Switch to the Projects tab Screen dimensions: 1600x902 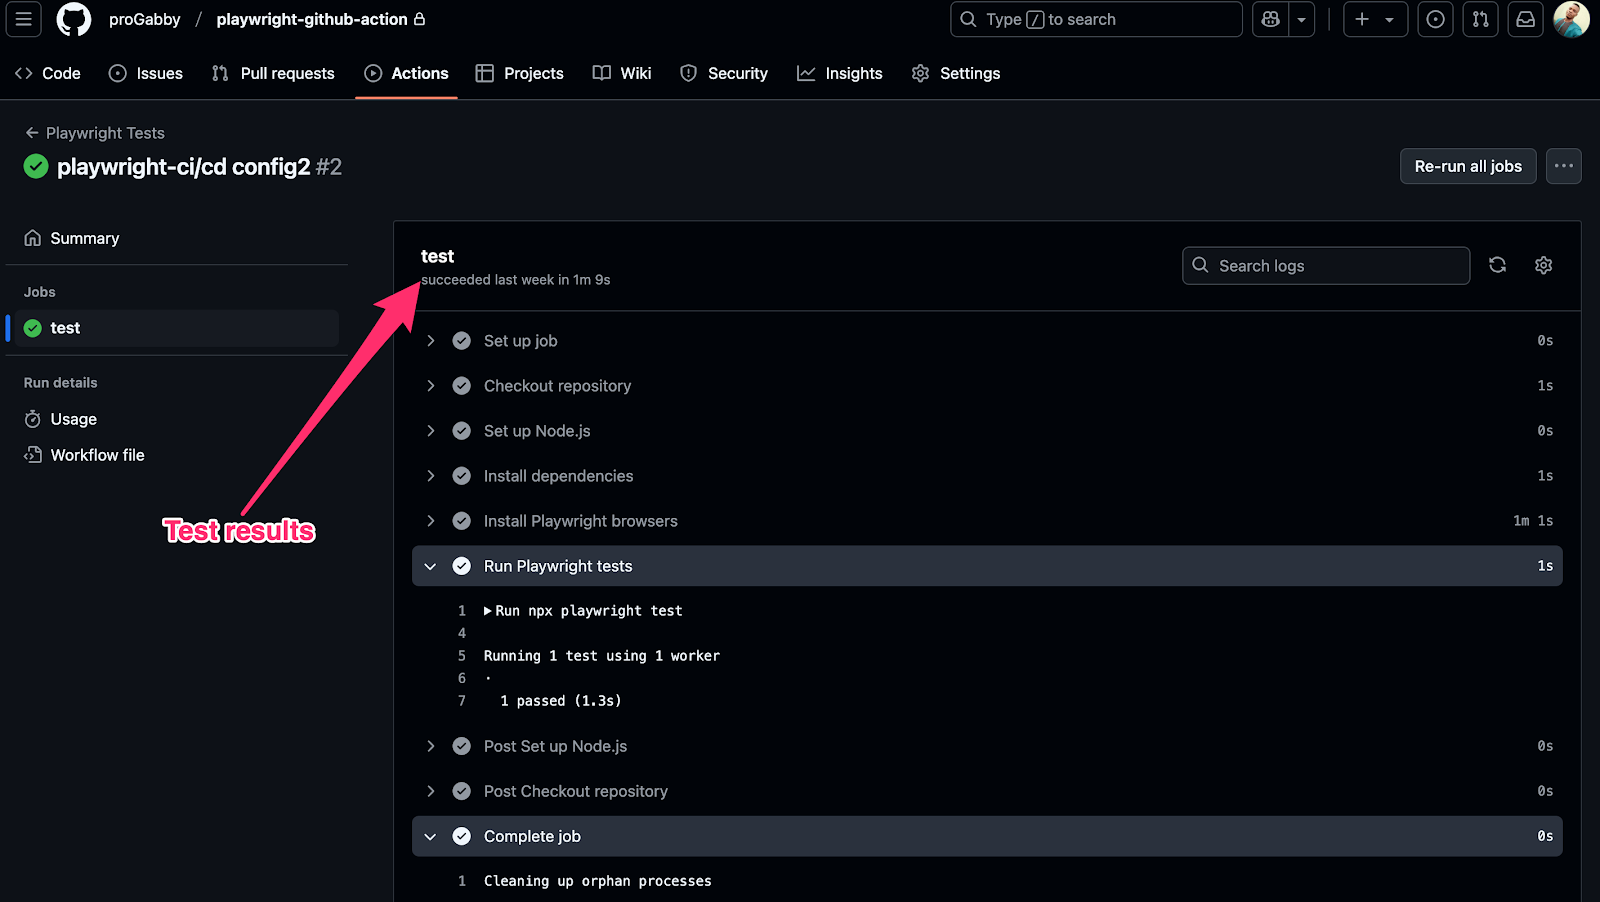[x=520, y=73]
